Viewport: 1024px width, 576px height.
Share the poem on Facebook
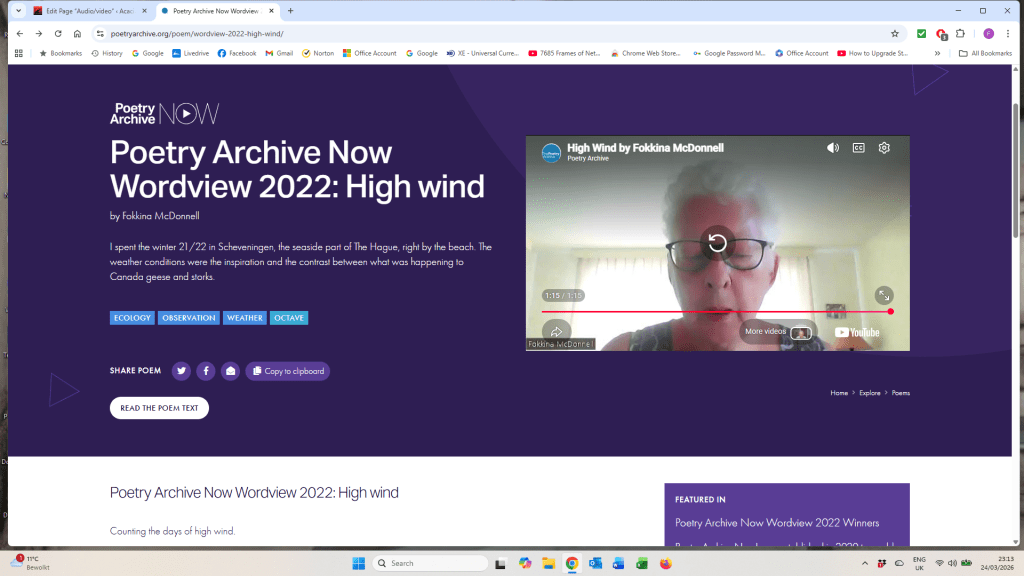[x=206, y=371]
